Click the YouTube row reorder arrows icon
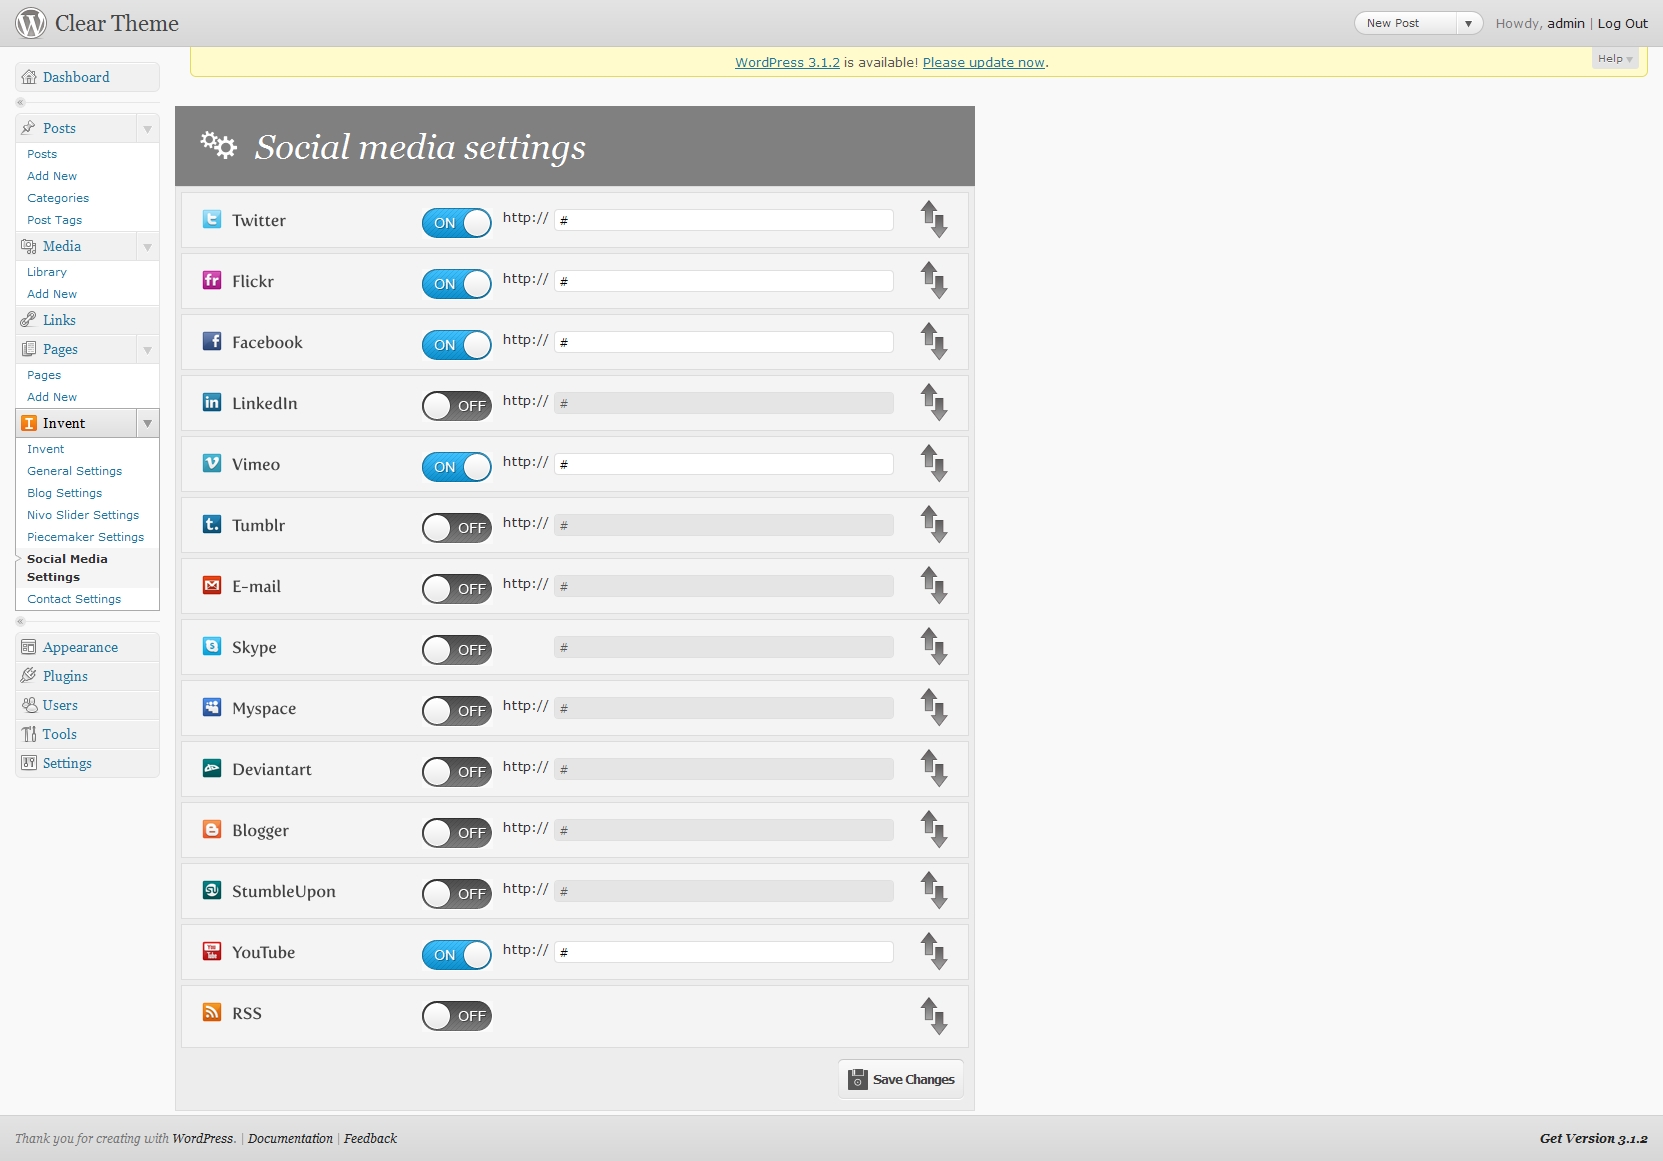Image resolution: width=1663 pixels, height=1161 pixels. click(x=933, y=952)
